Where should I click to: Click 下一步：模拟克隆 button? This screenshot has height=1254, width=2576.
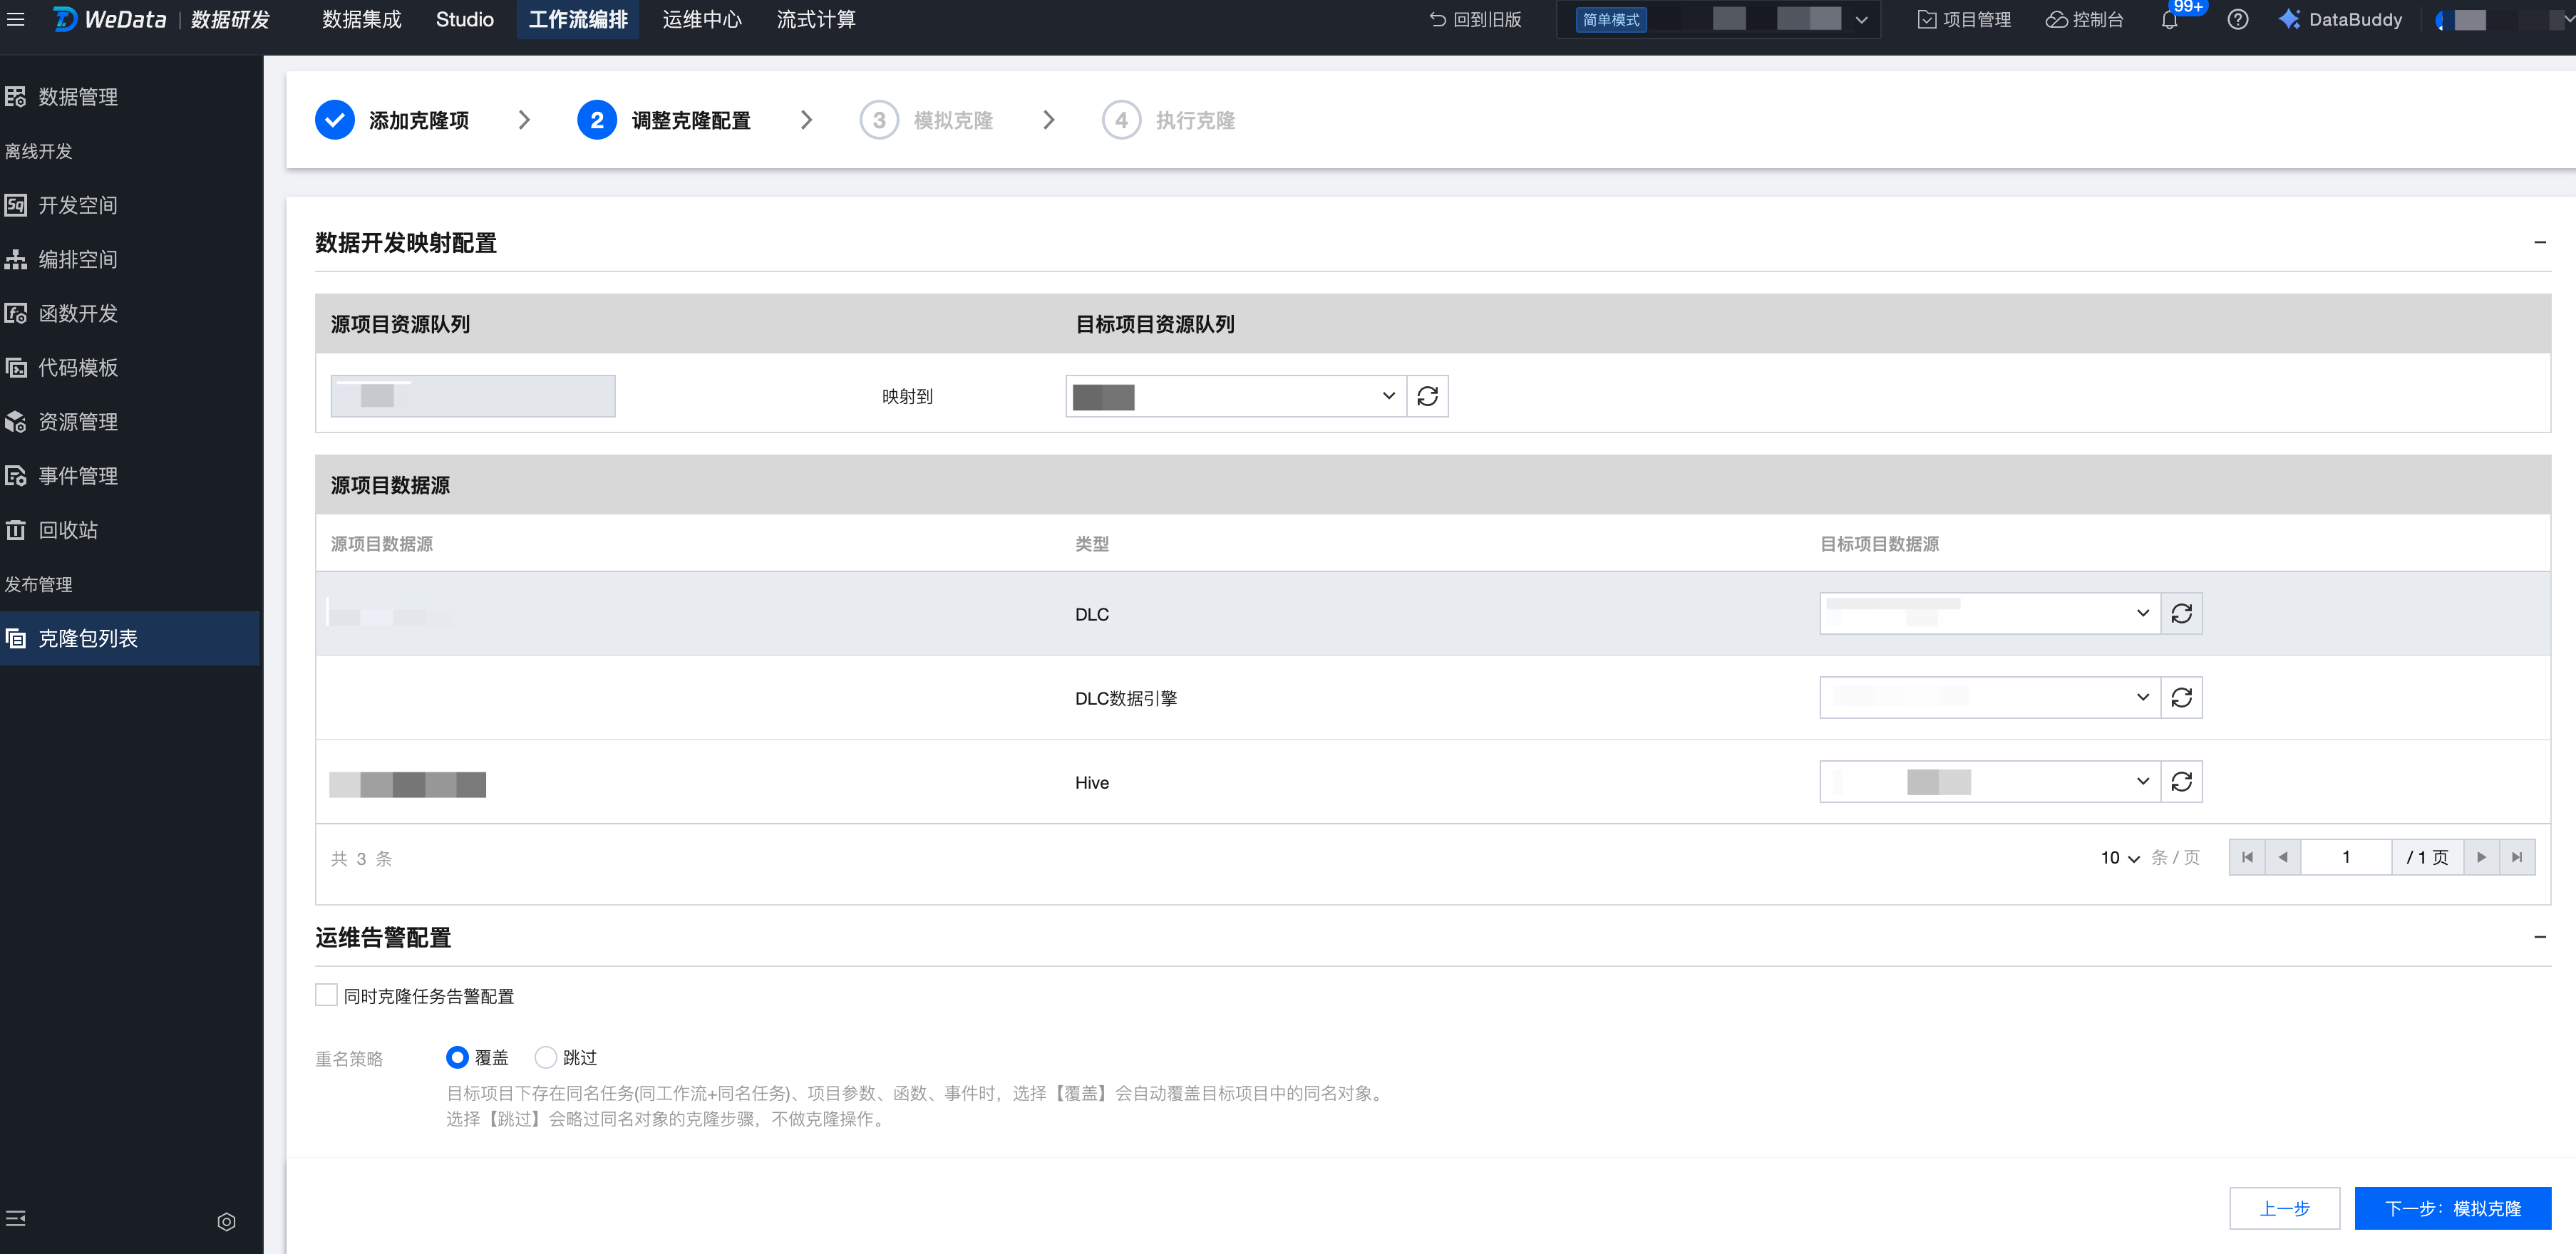2452,1208
